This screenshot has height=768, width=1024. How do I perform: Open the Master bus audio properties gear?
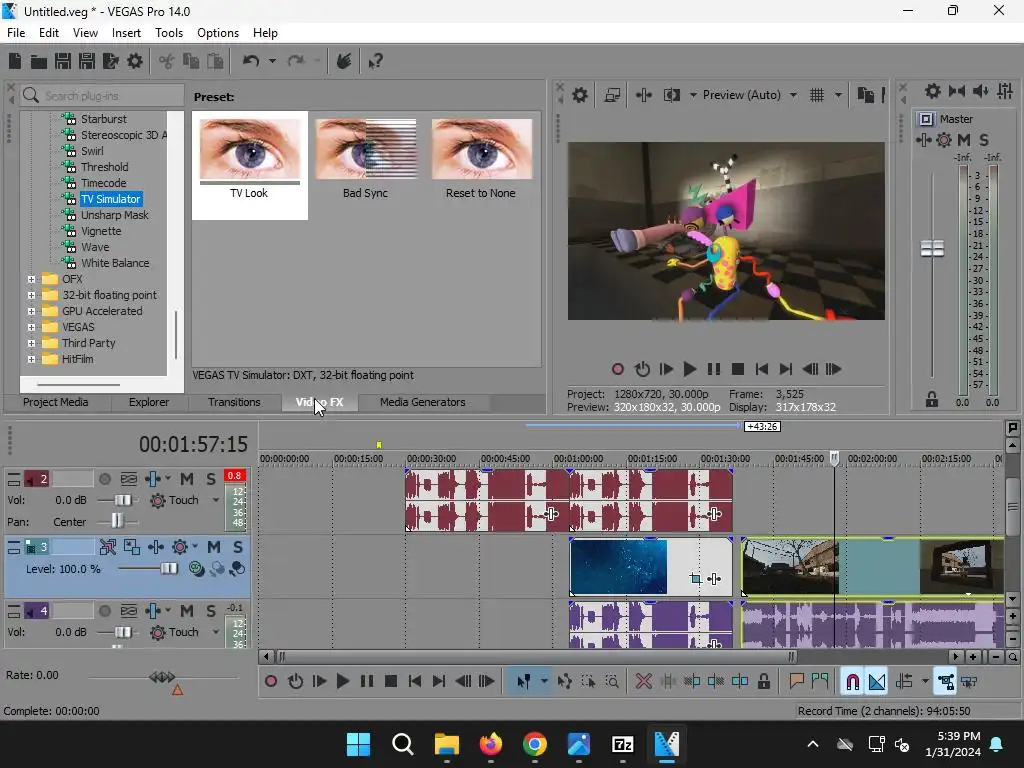pos(933,91)
